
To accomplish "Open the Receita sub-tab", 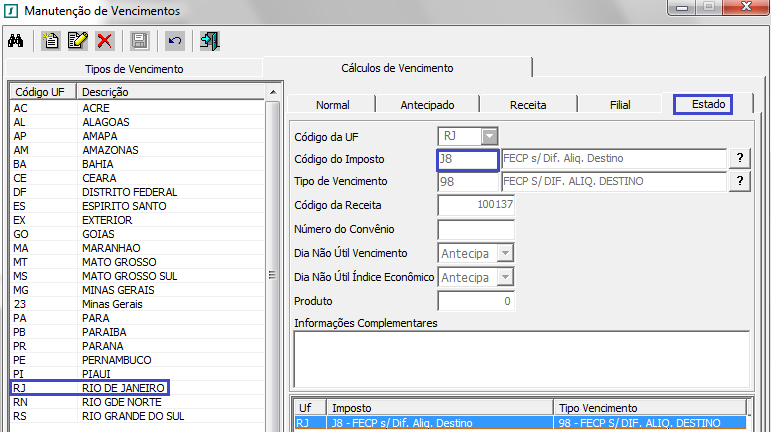I will 528,105.
